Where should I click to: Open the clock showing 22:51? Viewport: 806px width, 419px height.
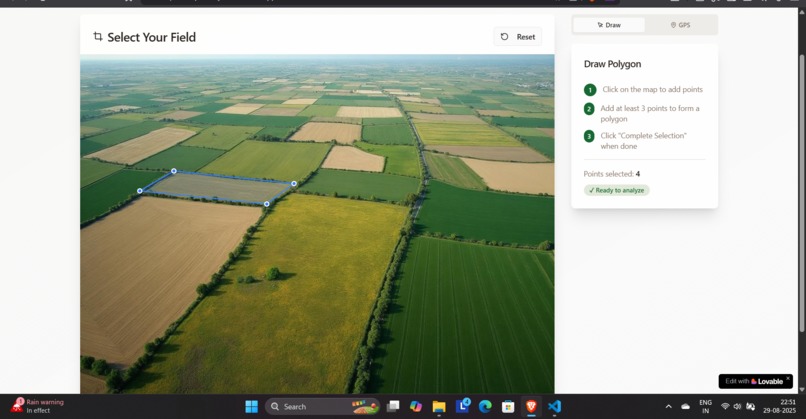click(x=779, y=406)
